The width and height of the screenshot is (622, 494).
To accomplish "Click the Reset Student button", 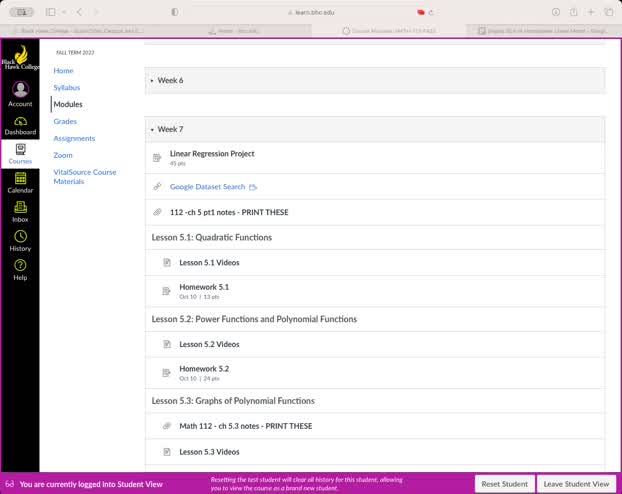I will [x=504, y=484].
